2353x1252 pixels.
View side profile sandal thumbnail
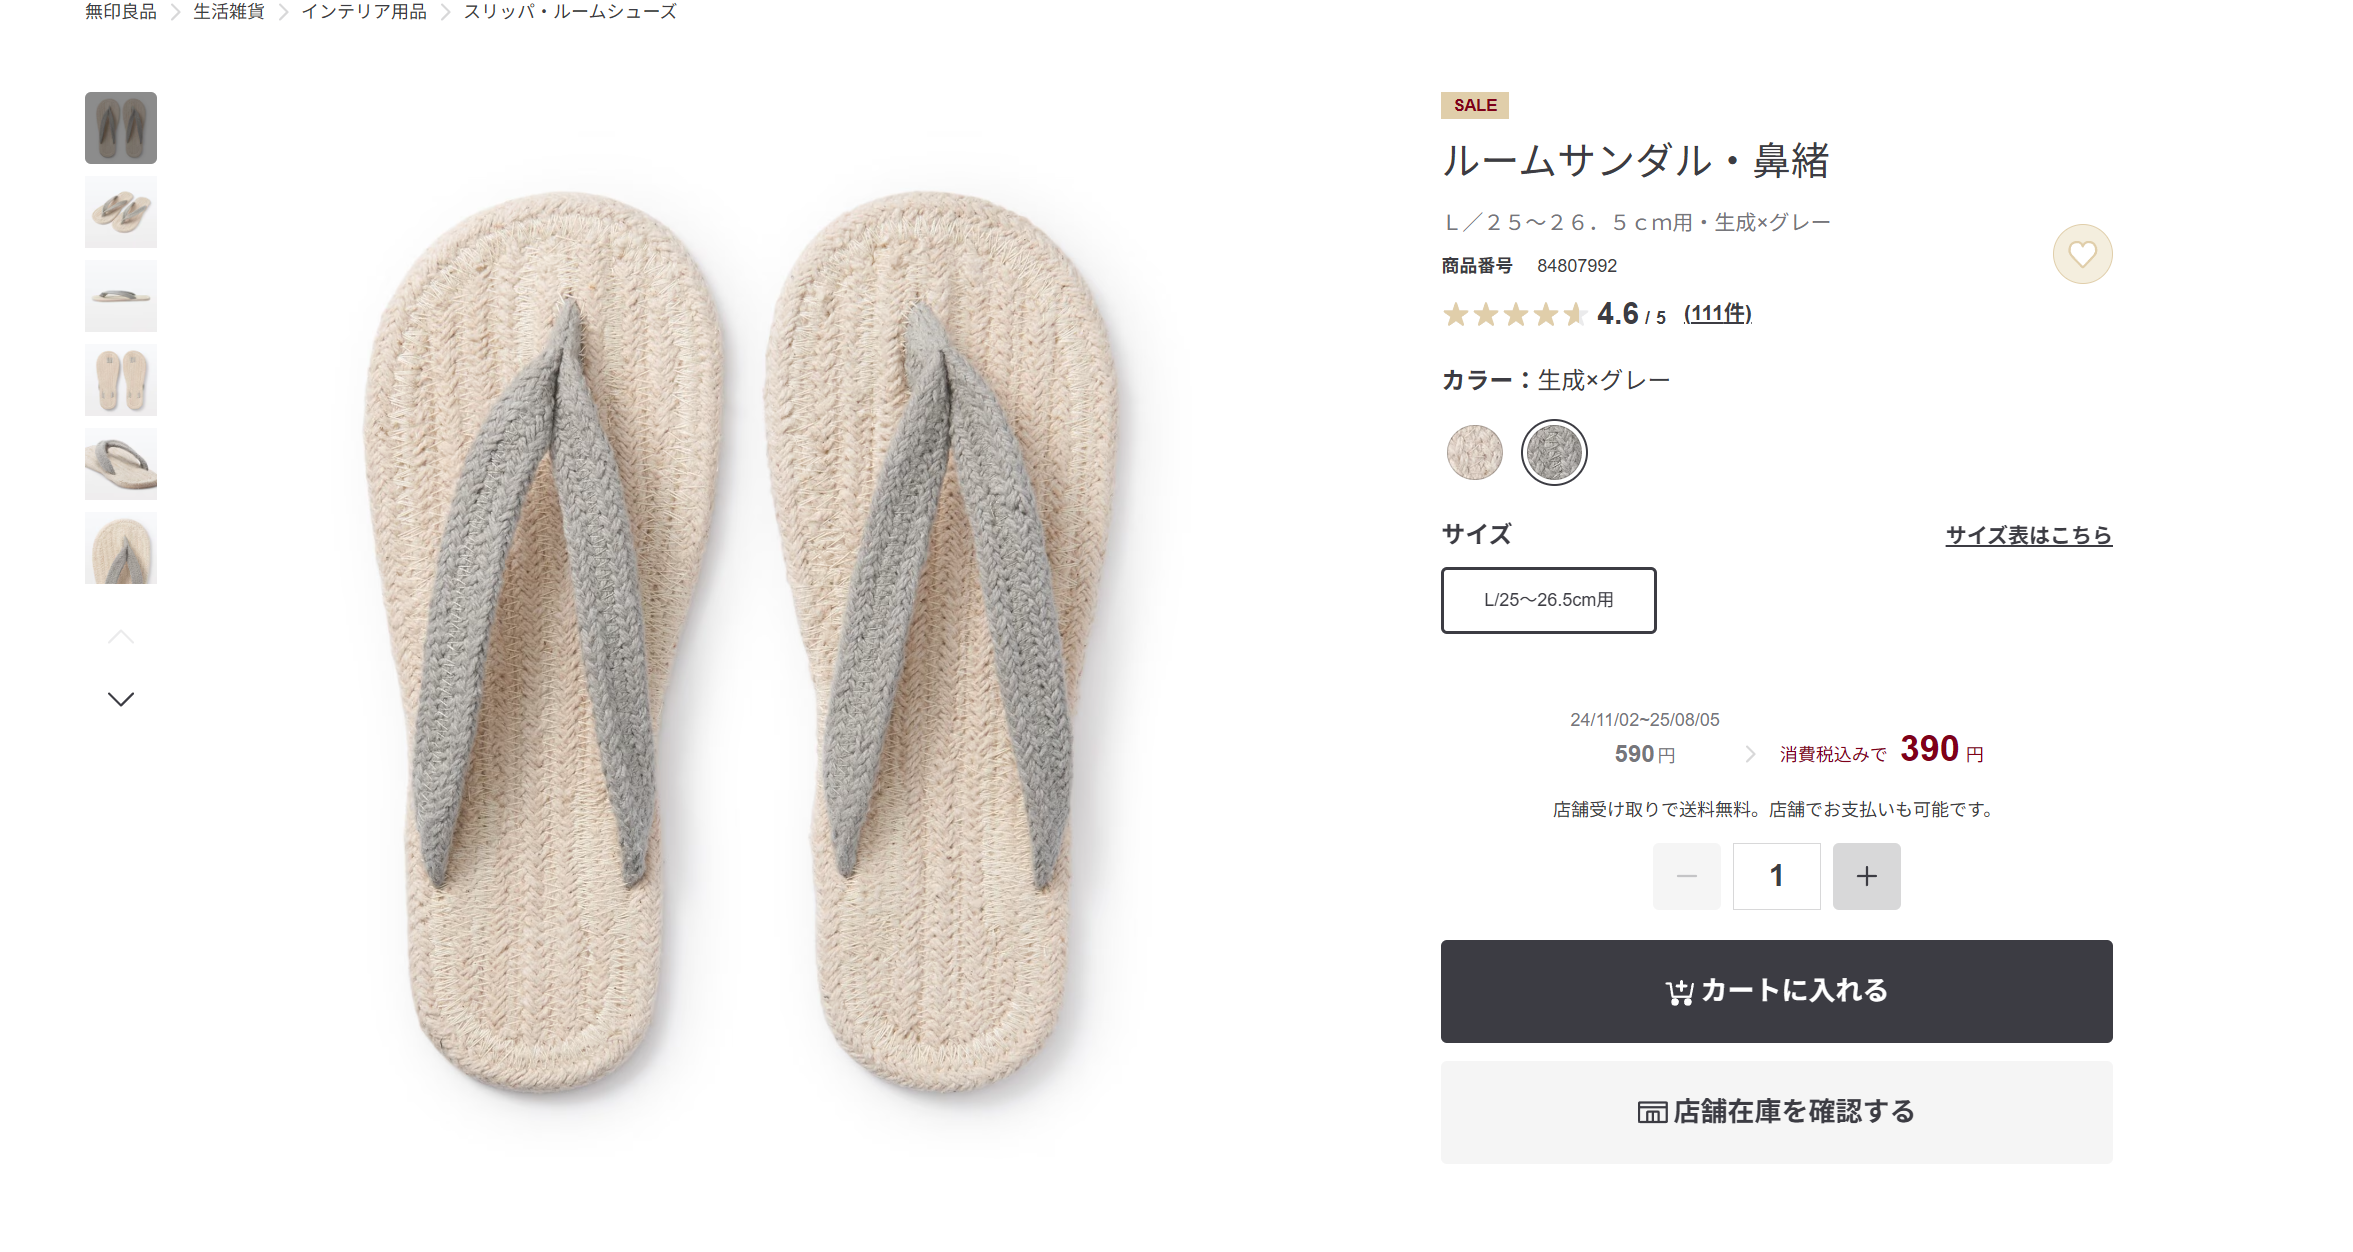[x=121, y=296]
